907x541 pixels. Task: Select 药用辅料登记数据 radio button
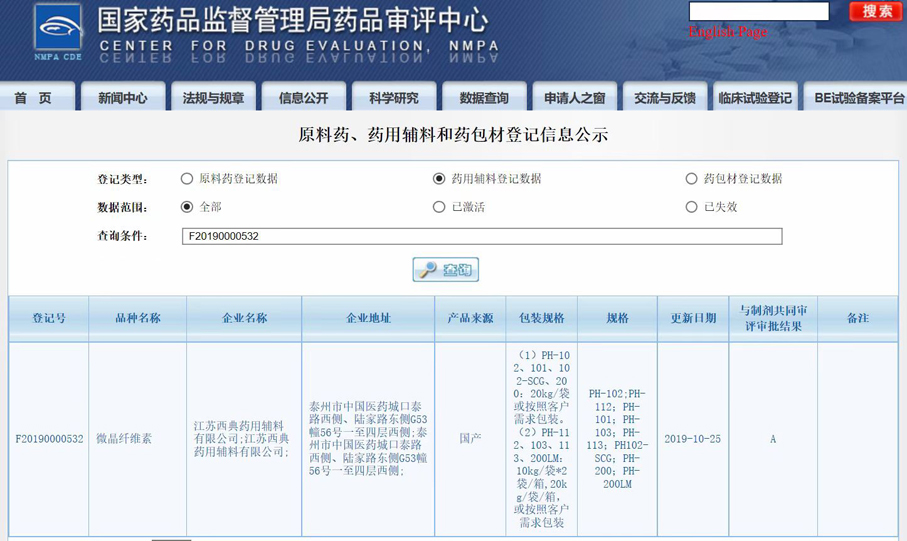tap(439, 179)
